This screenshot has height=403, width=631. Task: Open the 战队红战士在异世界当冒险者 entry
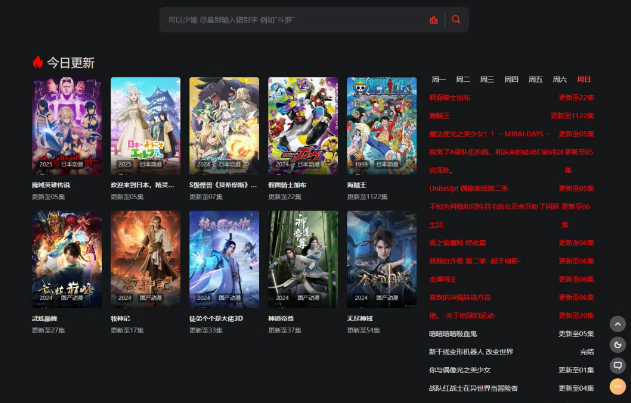click(x=511, y=388)
